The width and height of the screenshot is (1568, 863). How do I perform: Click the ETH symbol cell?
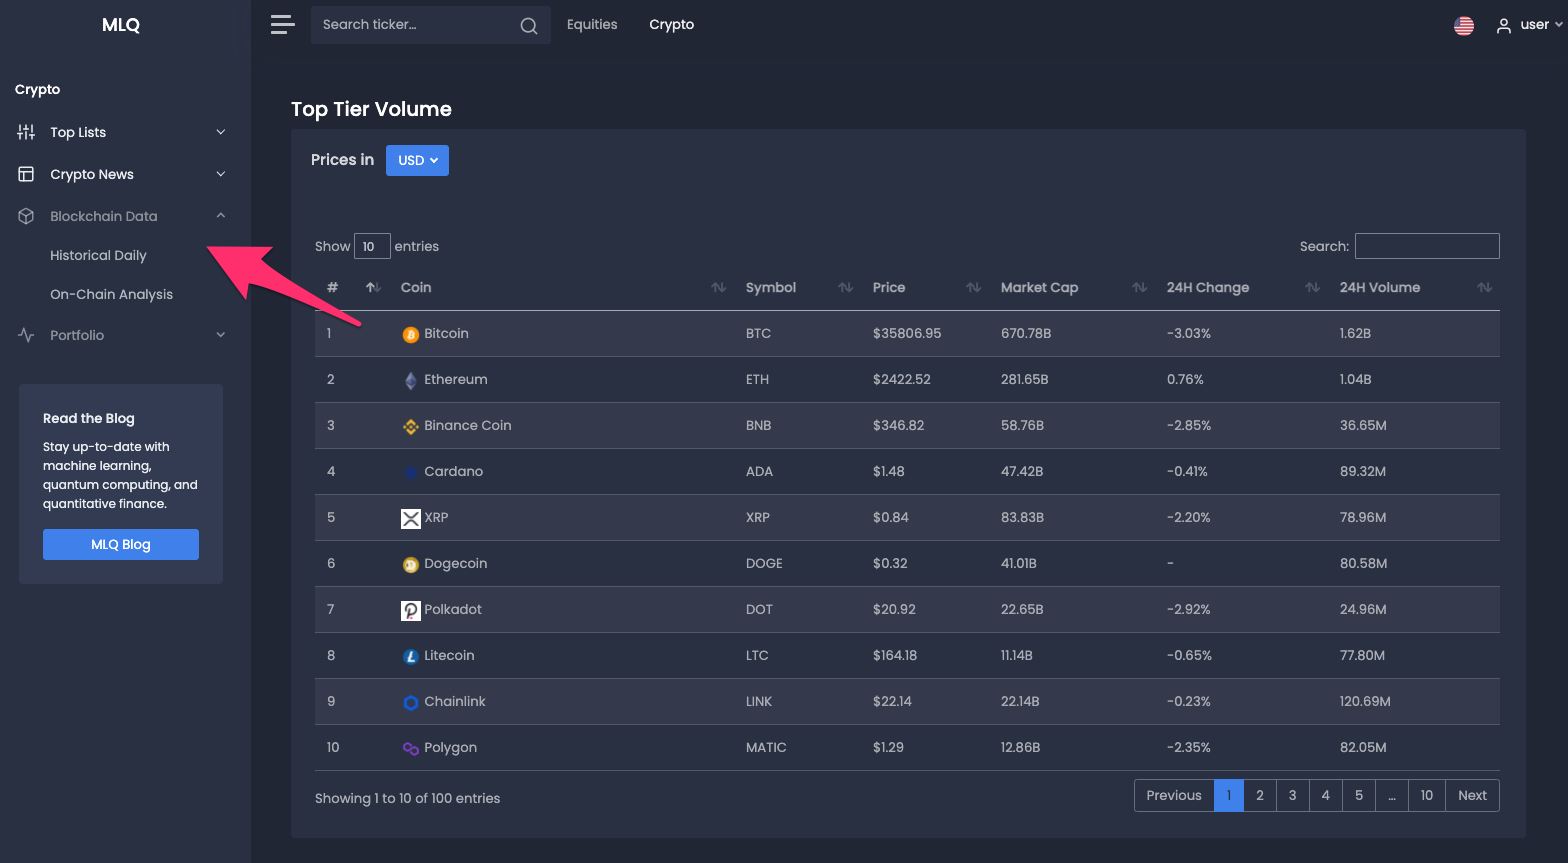coord(757,379)
